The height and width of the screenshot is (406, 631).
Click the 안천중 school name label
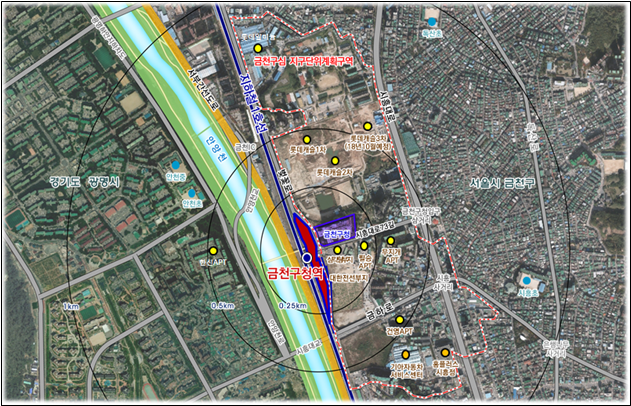click(176, 177)
